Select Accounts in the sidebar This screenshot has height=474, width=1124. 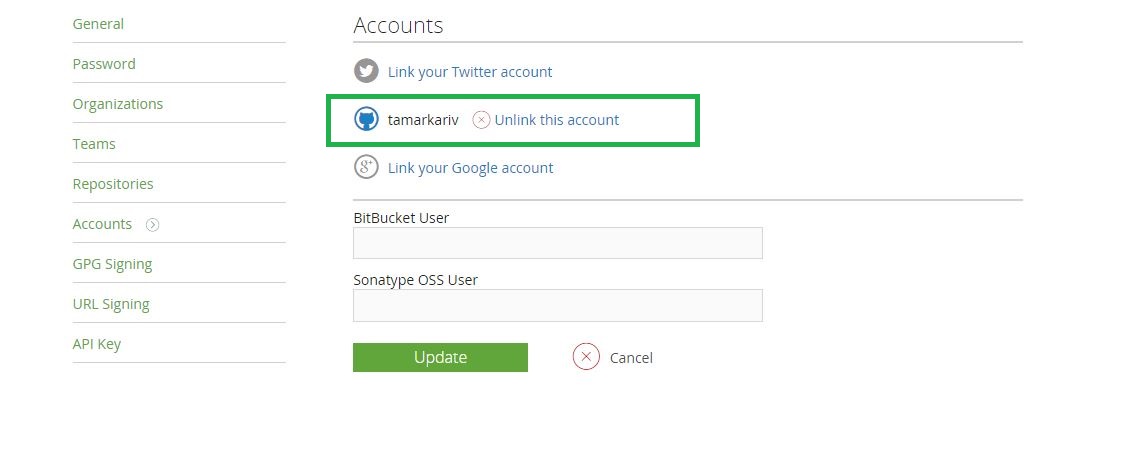[x=102, y=224]
